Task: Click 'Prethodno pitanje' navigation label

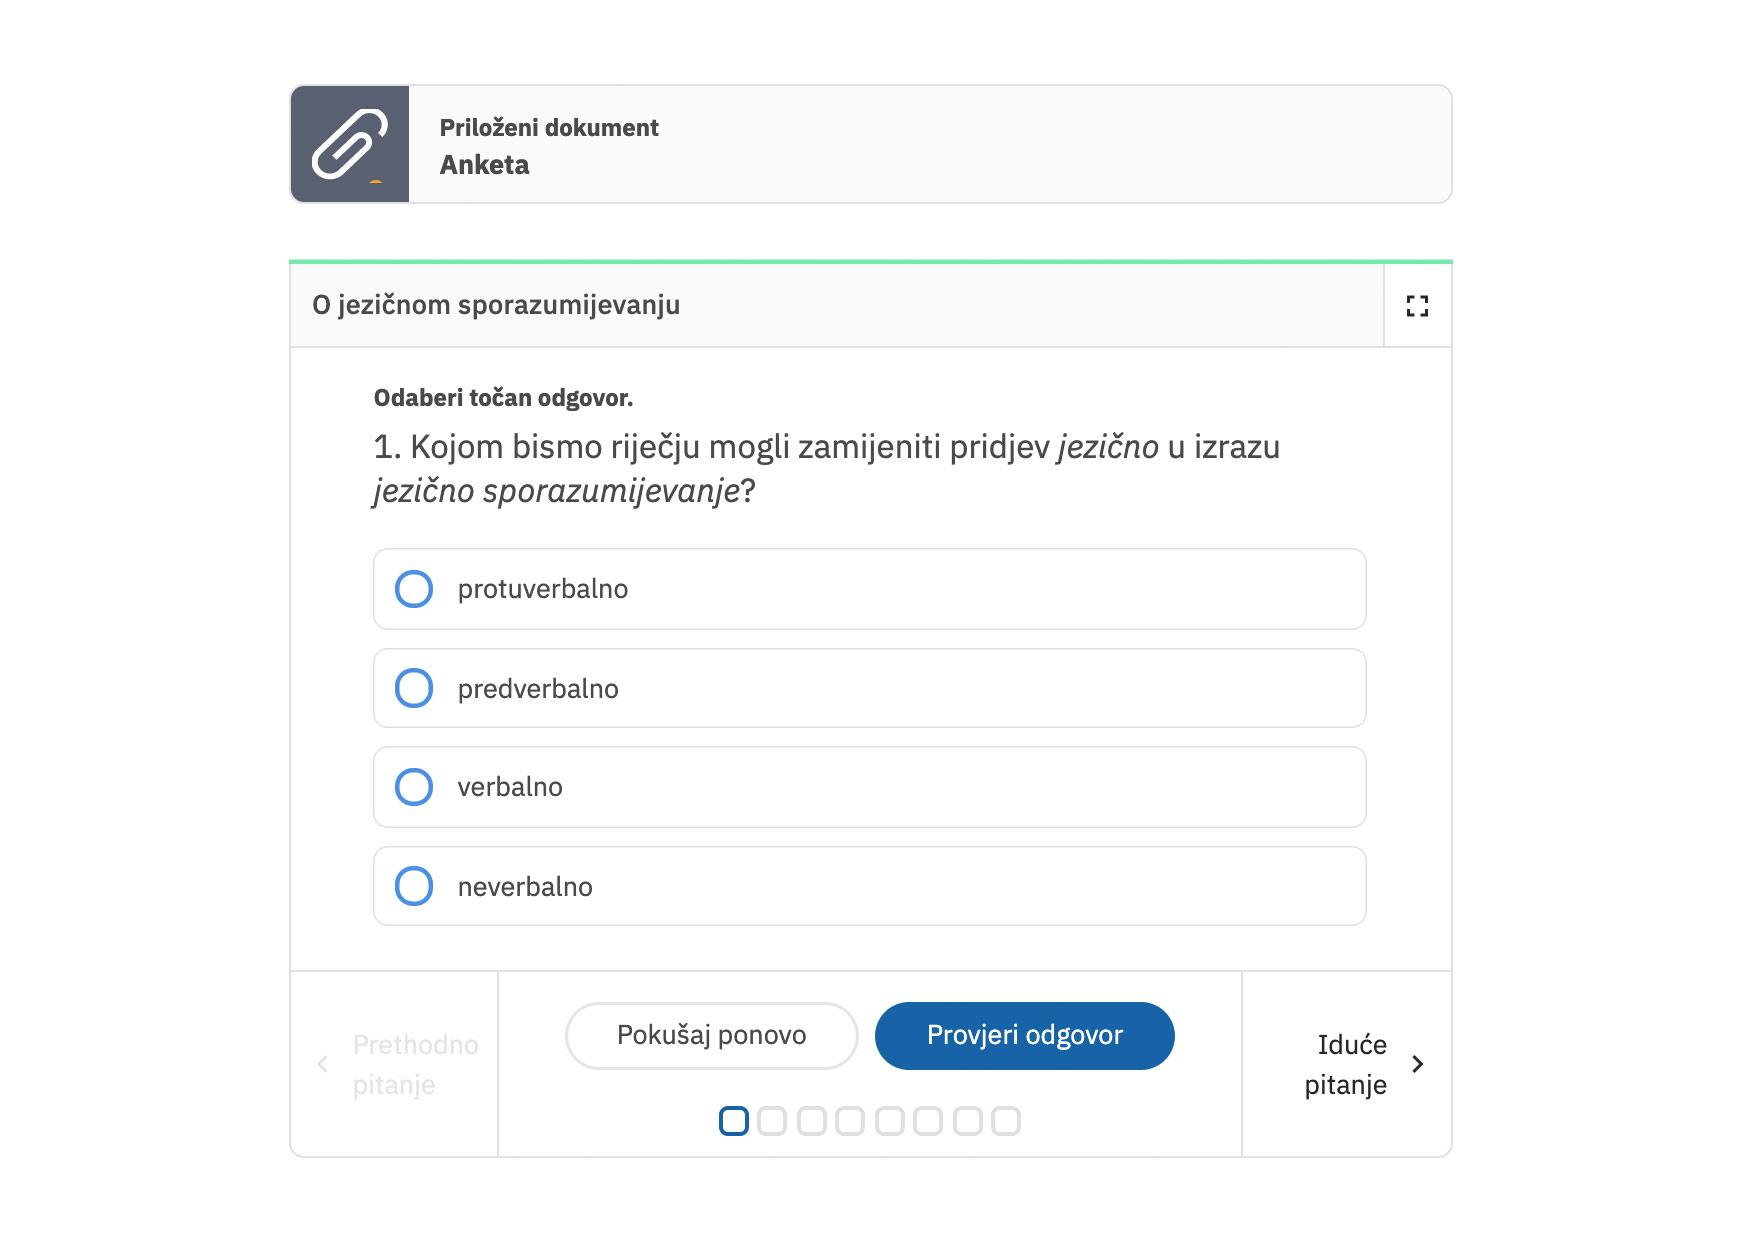Action: [x=415, y=1064]
